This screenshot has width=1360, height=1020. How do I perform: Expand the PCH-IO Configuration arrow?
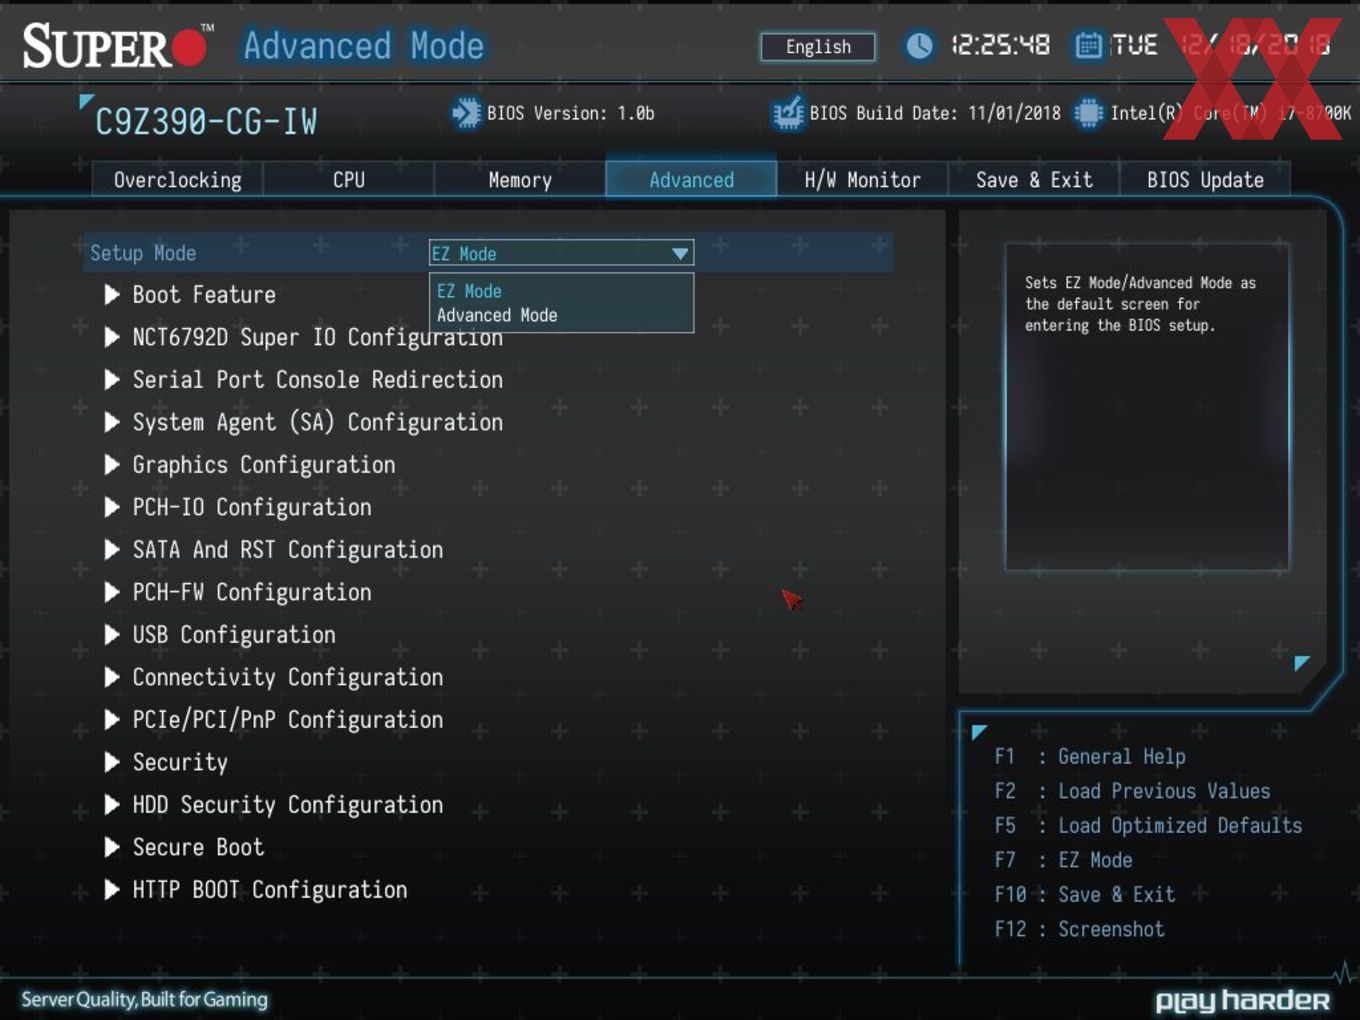tap(112, 507)
